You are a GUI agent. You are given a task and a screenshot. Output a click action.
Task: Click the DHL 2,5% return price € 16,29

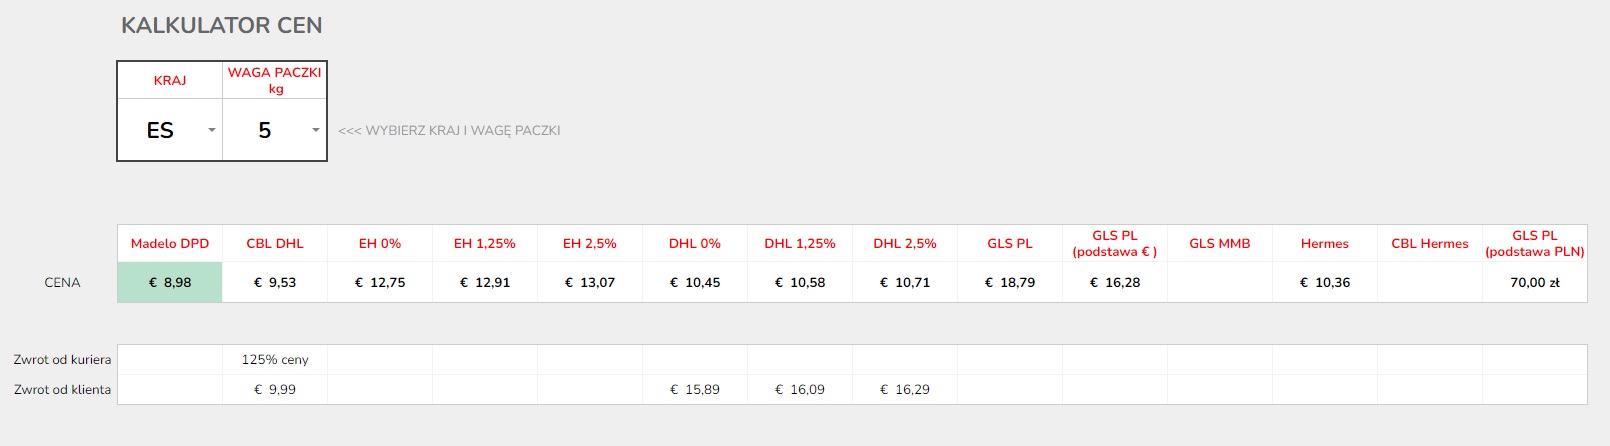[905, 390]
